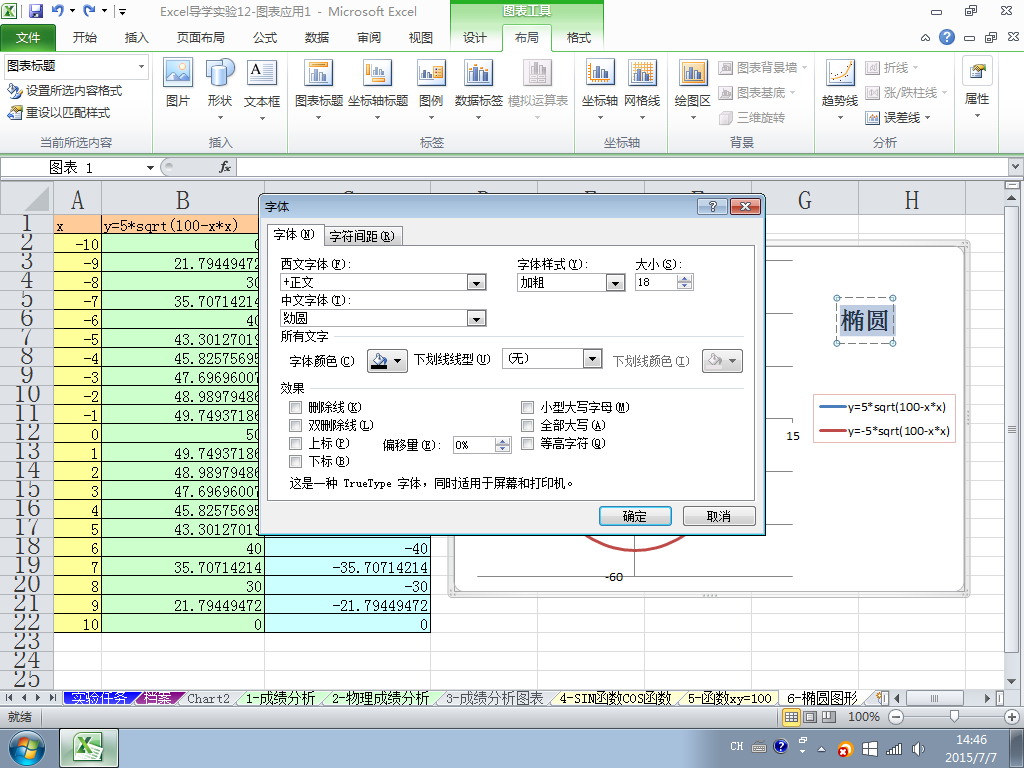Click the zoom slider handle
This screenshot has height=768, width=1024.
point(954,716)
